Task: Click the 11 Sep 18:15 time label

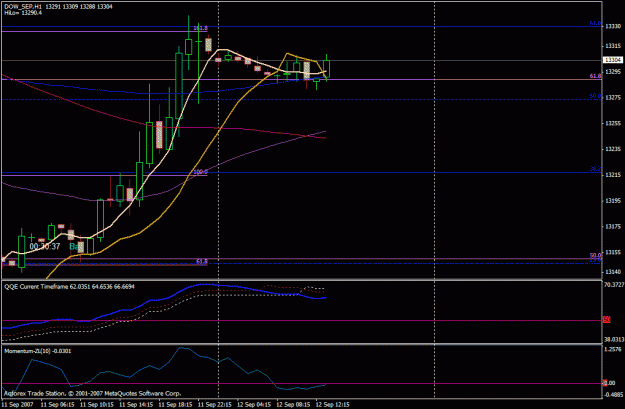Action: [176, 405]
